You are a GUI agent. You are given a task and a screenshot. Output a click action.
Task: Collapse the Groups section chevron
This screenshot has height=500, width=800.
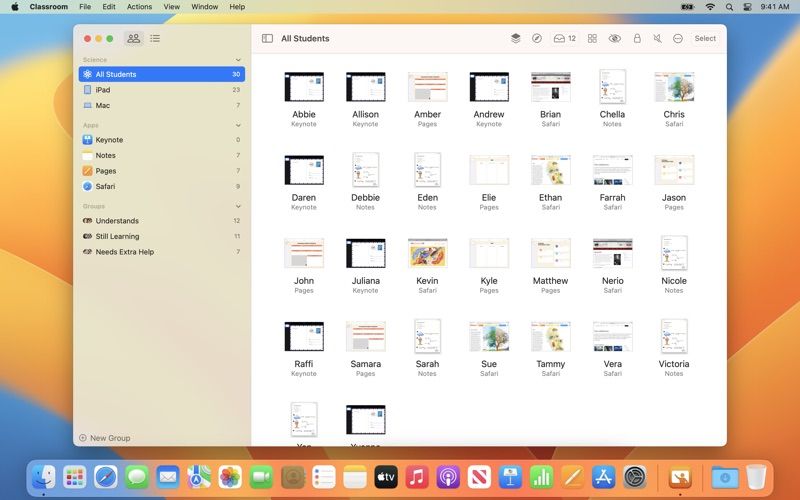(x=238, y=206)
